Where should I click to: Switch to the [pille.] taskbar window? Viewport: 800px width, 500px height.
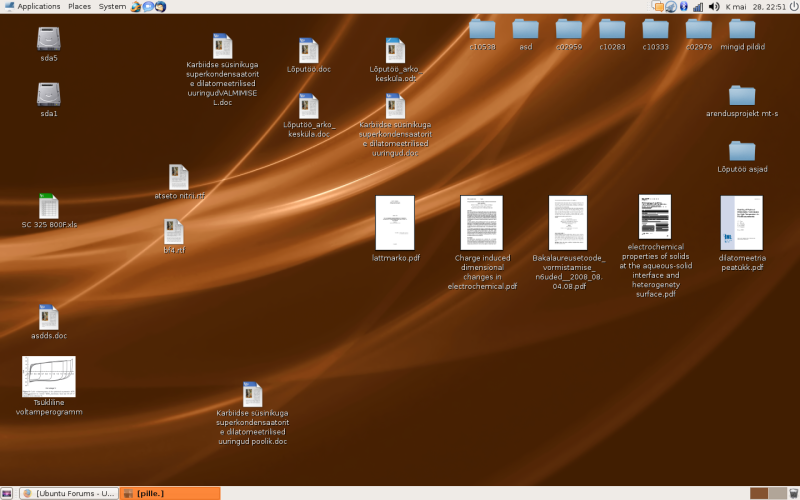pos(170,493)
